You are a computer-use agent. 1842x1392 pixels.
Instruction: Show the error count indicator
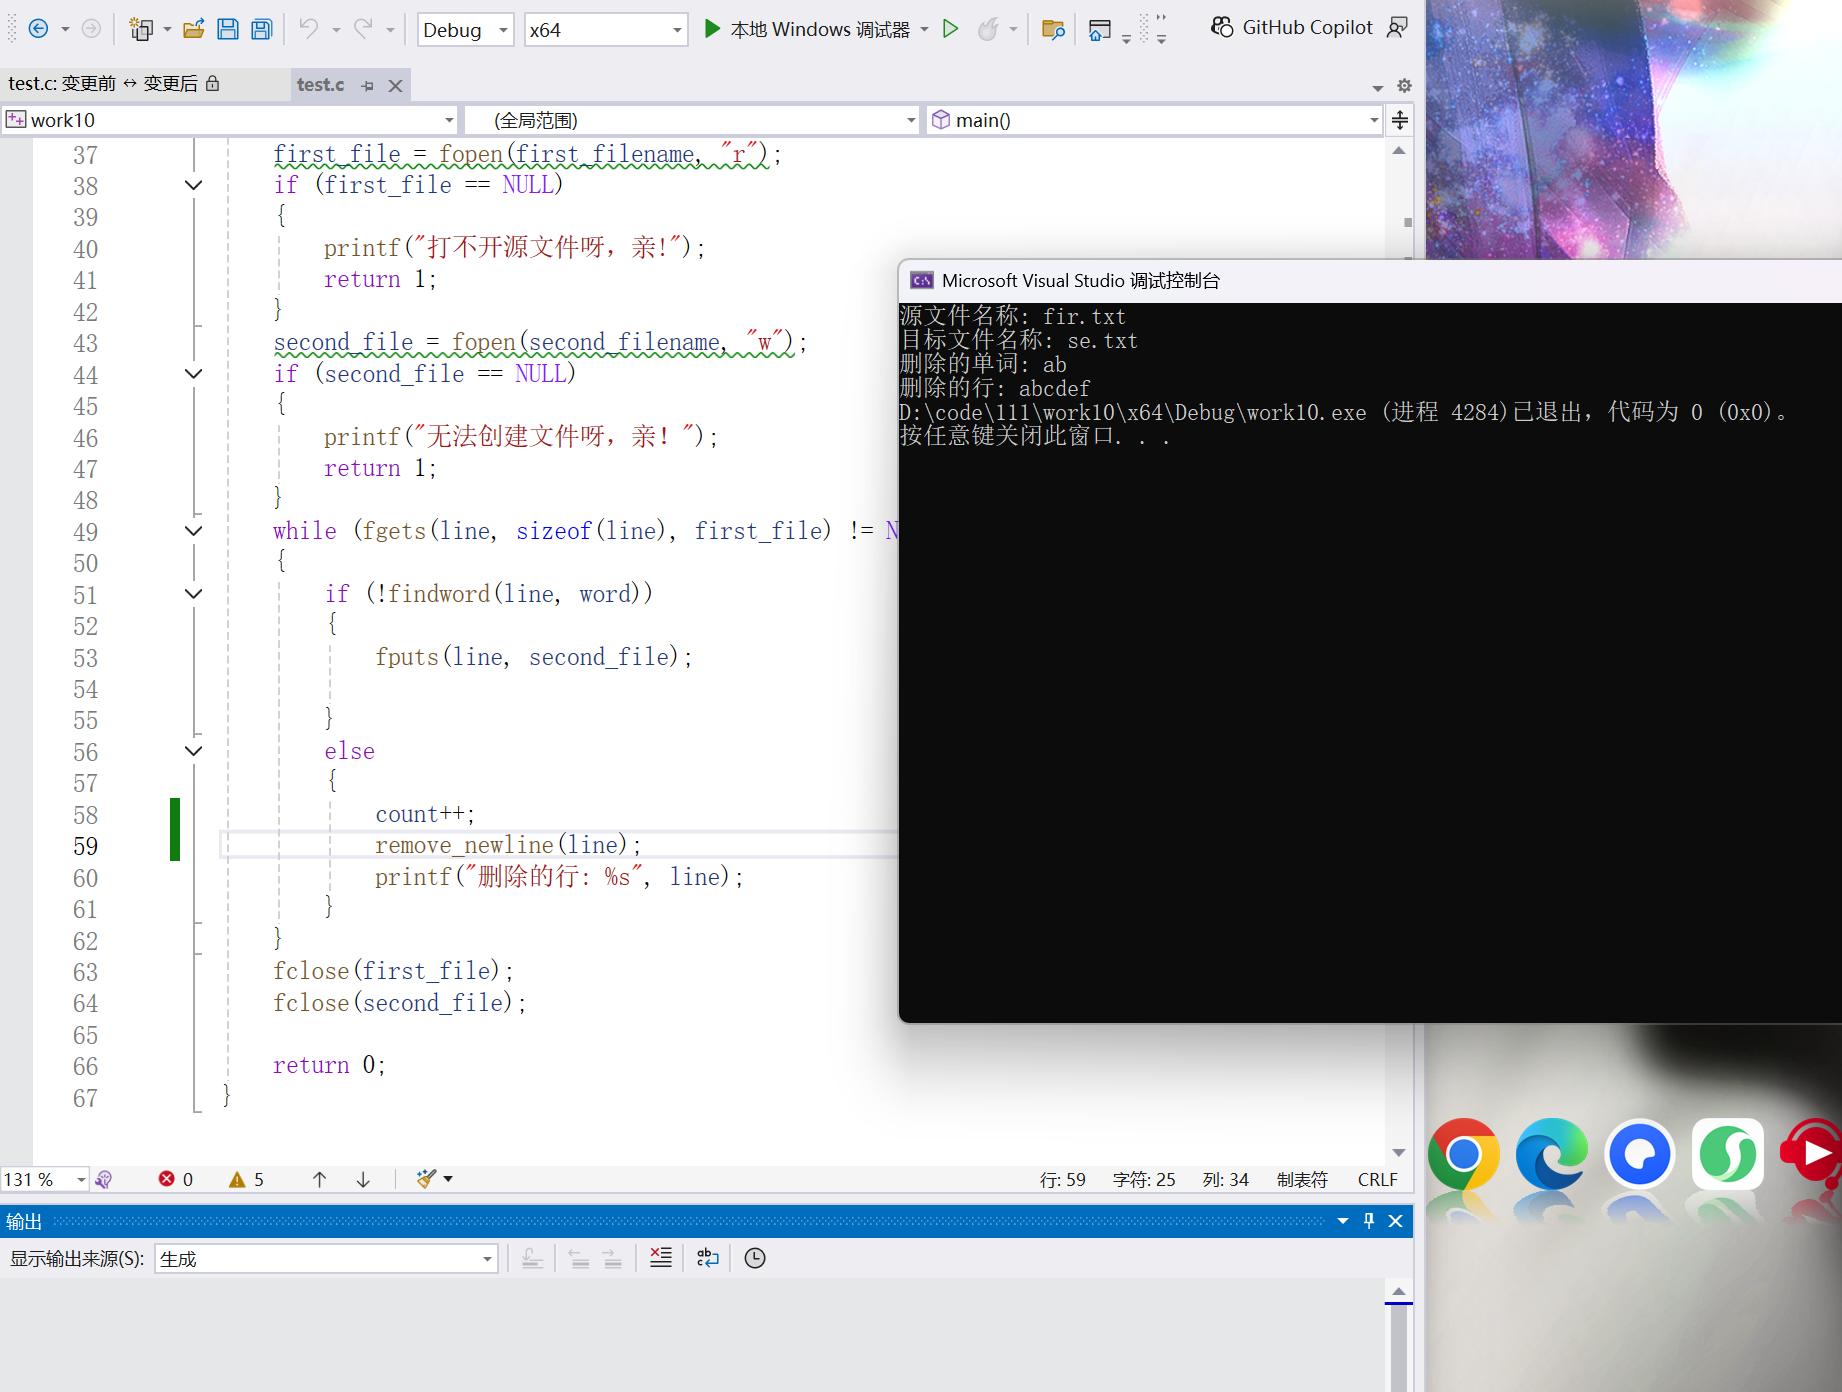[176, 1180]
